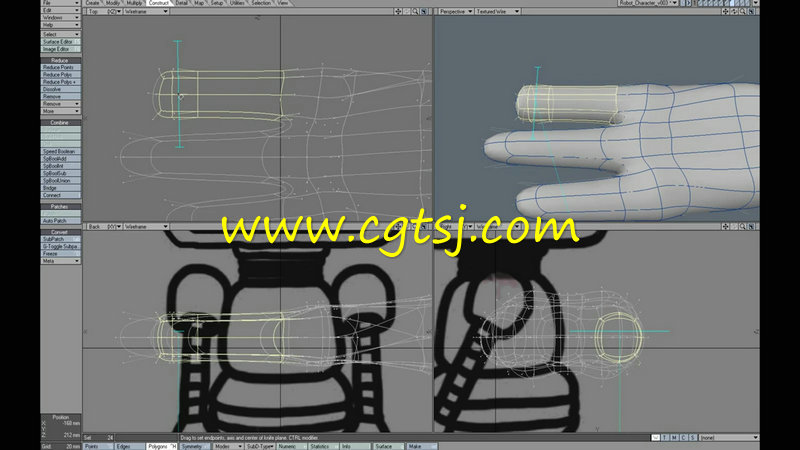800x450 pixels.
Task: Switch to the Create tab
Action: [92, 3]
